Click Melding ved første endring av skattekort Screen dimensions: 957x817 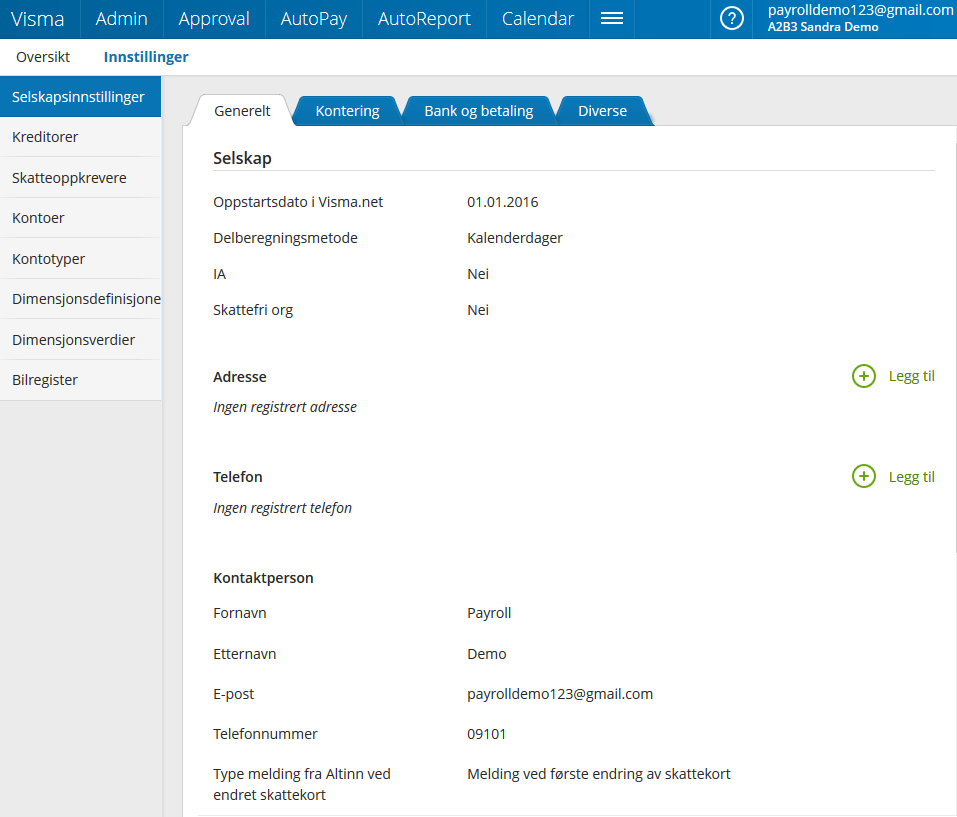599,774
